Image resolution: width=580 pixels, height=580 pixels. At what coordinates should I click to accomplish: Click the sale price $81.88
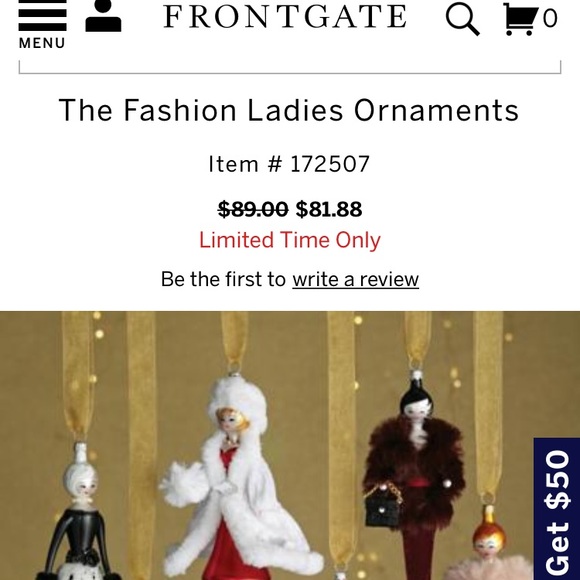tap(329, 209)
